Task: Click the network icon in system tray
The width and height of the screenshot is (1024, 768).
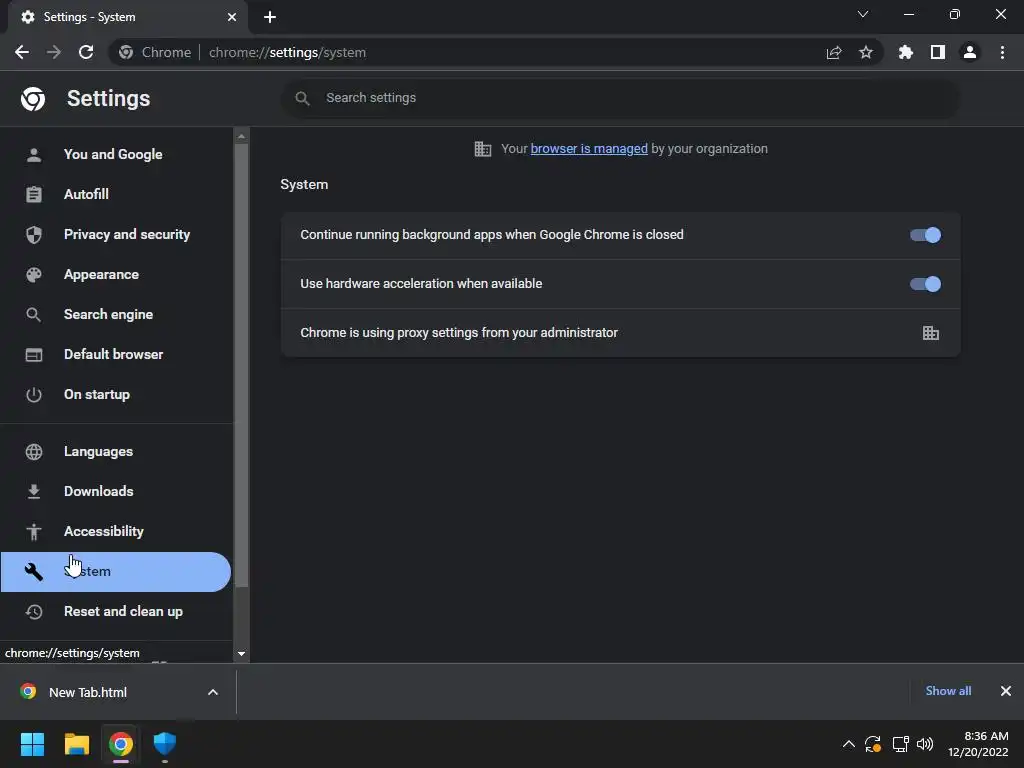Action: coord(900,744)
